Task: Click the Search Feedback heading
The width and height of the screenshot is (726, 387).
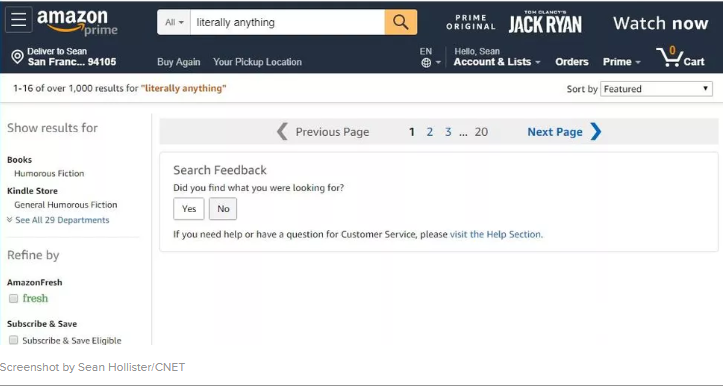Action: (x=220, y=170)
